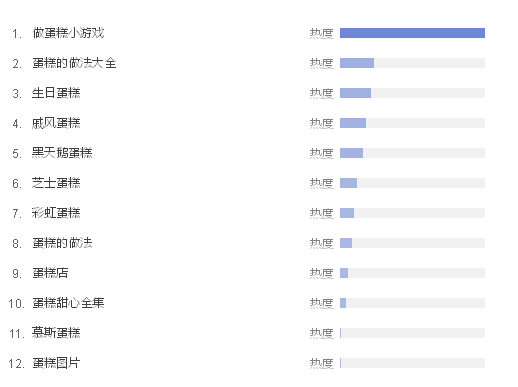
Task: Open the 蛋糕店 keyword link
Action: [x=50, y=273]
